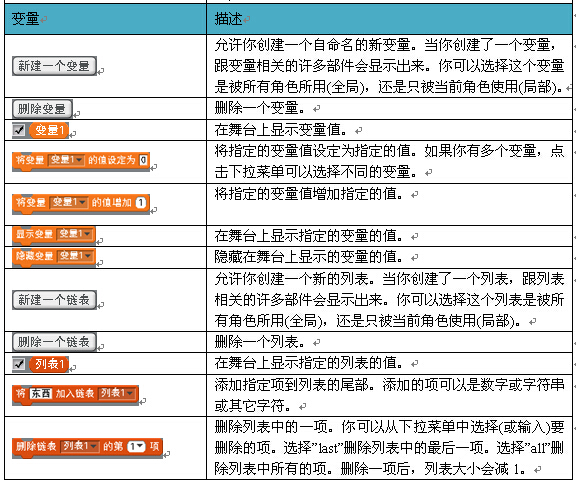
Task: Click the 变量 column header
Action: (105, 19)
